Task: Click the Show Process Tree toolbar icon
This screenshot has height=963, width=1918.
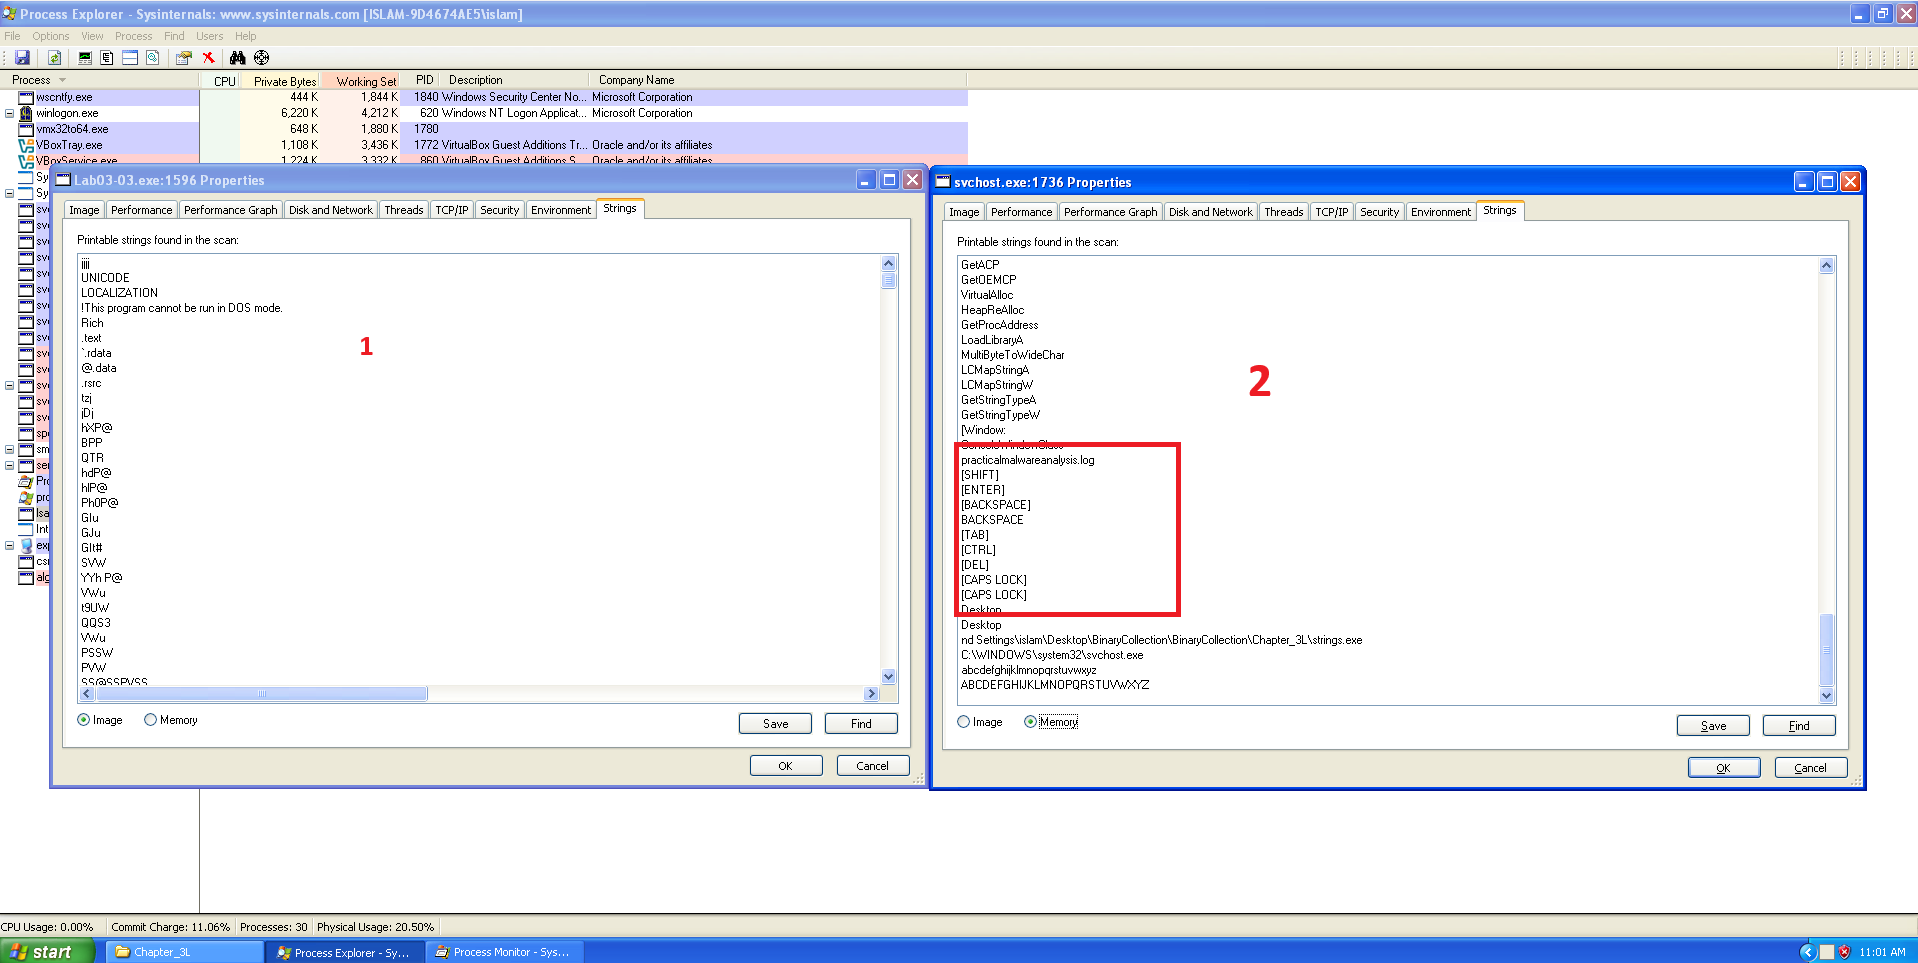Action: coord(107,58)
